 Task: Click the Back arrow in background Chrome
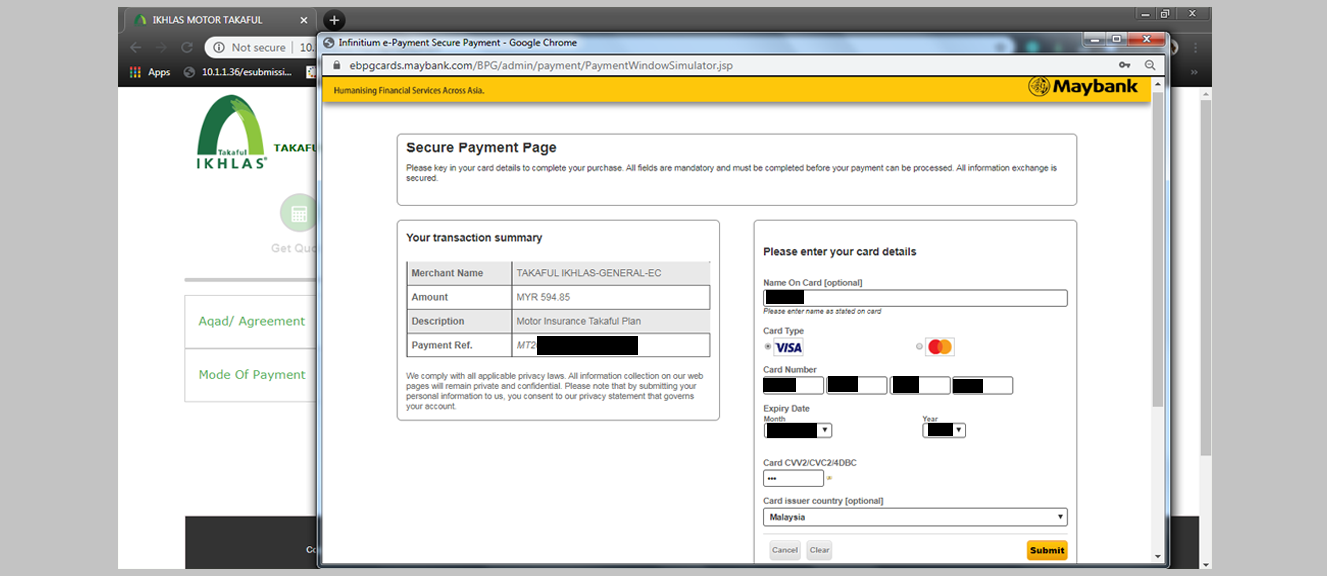click(136, 47)
